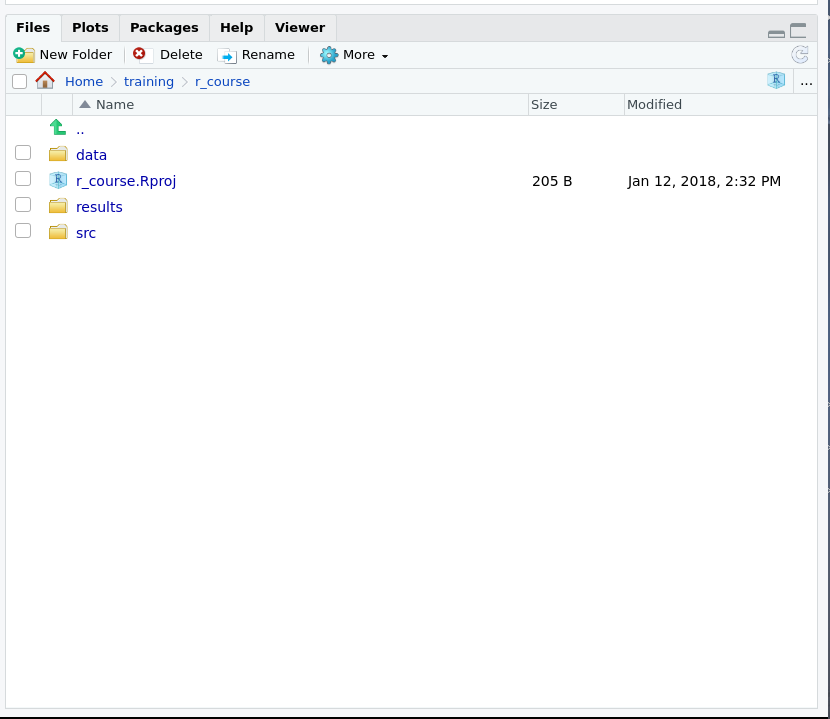Click the Home house icon
This screenshot has height=719, width=830.
[x=45, y=81]
